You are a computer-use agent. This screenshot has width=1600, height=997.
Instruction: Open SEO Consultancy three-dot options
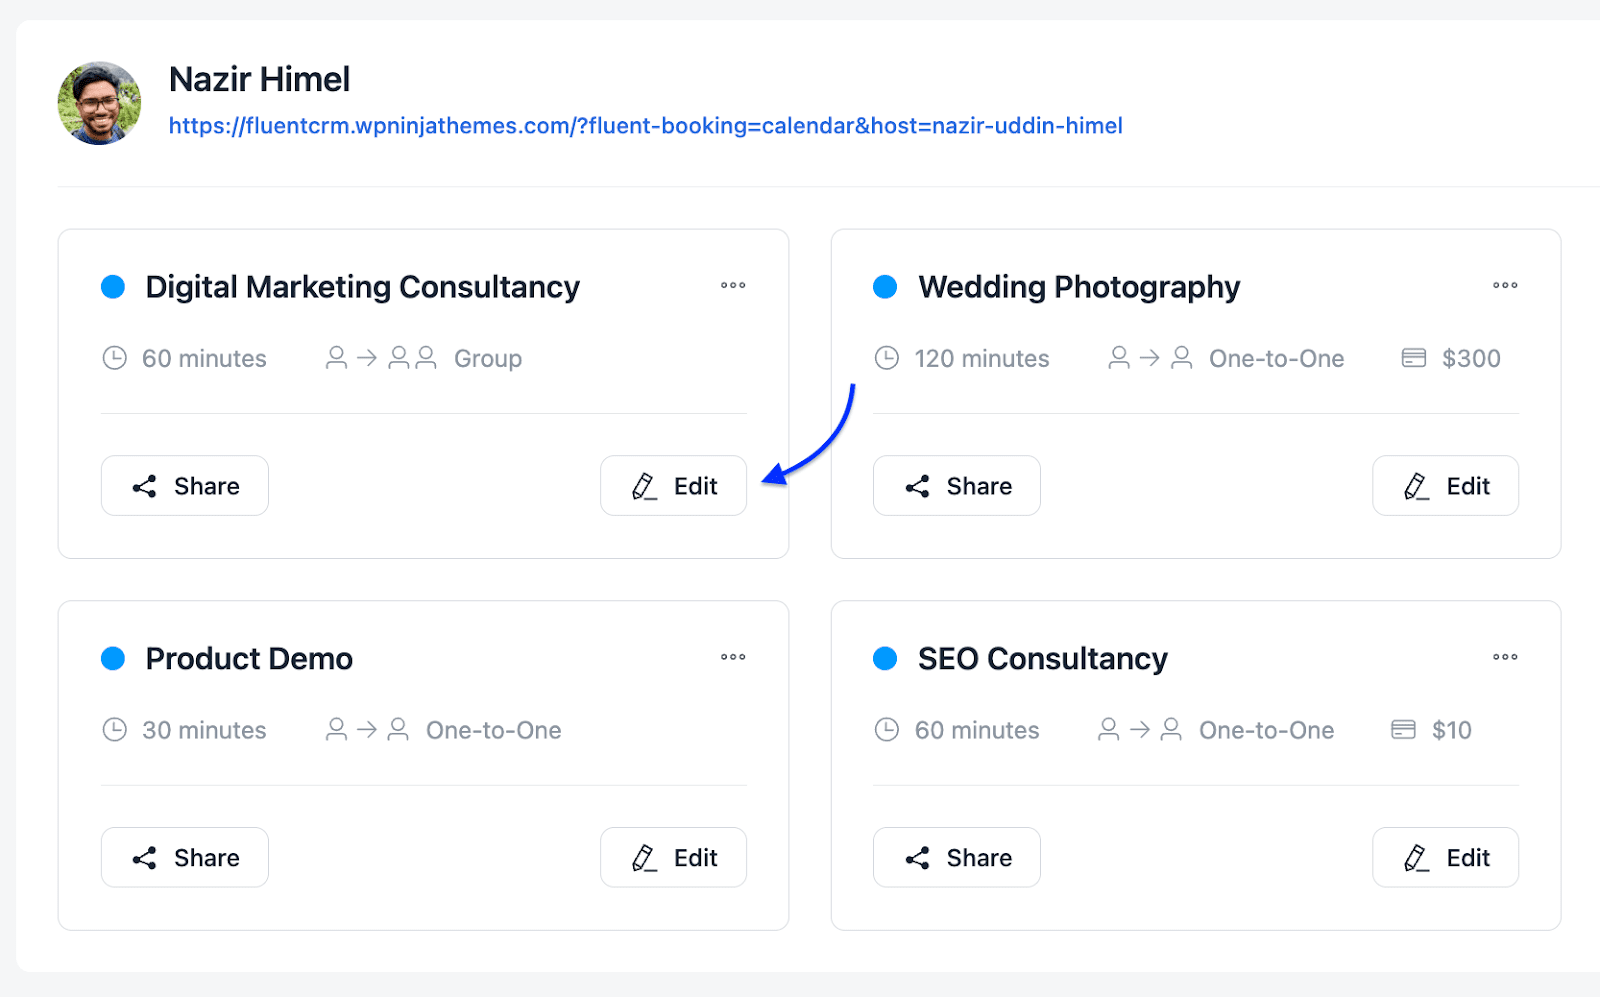click(x=1505, y=658)
